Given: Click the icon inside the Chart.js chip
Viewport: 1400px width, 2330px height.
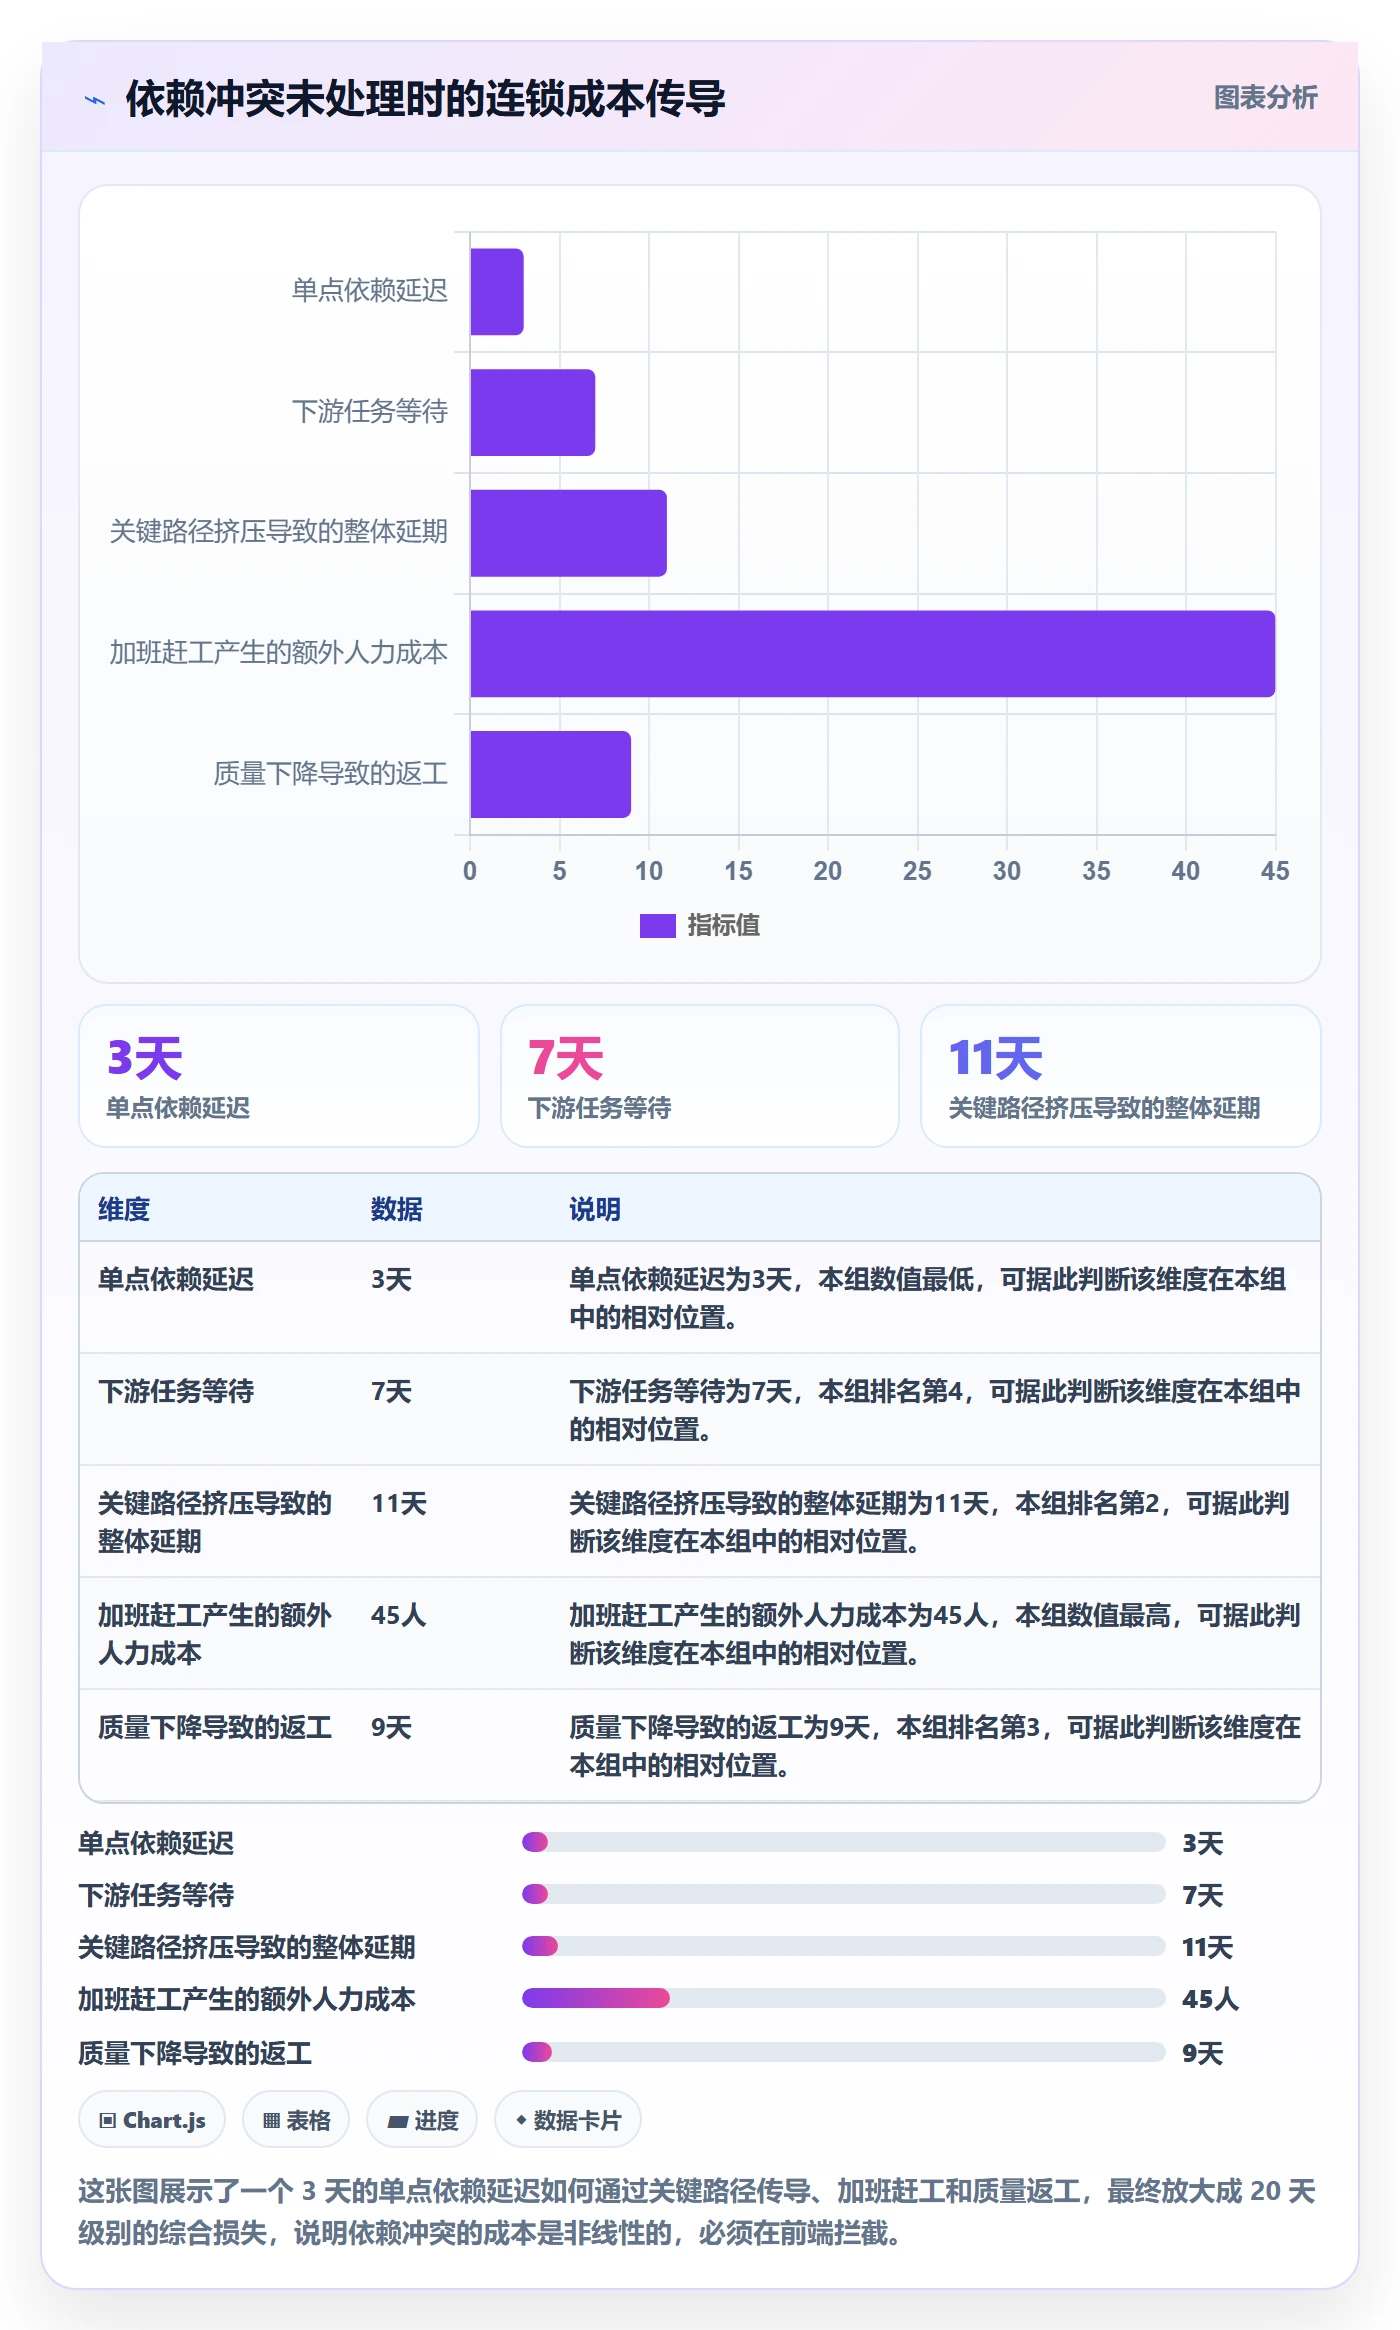Looking at the screenshot, I should pyautogui.click(x=108, y=2121).
